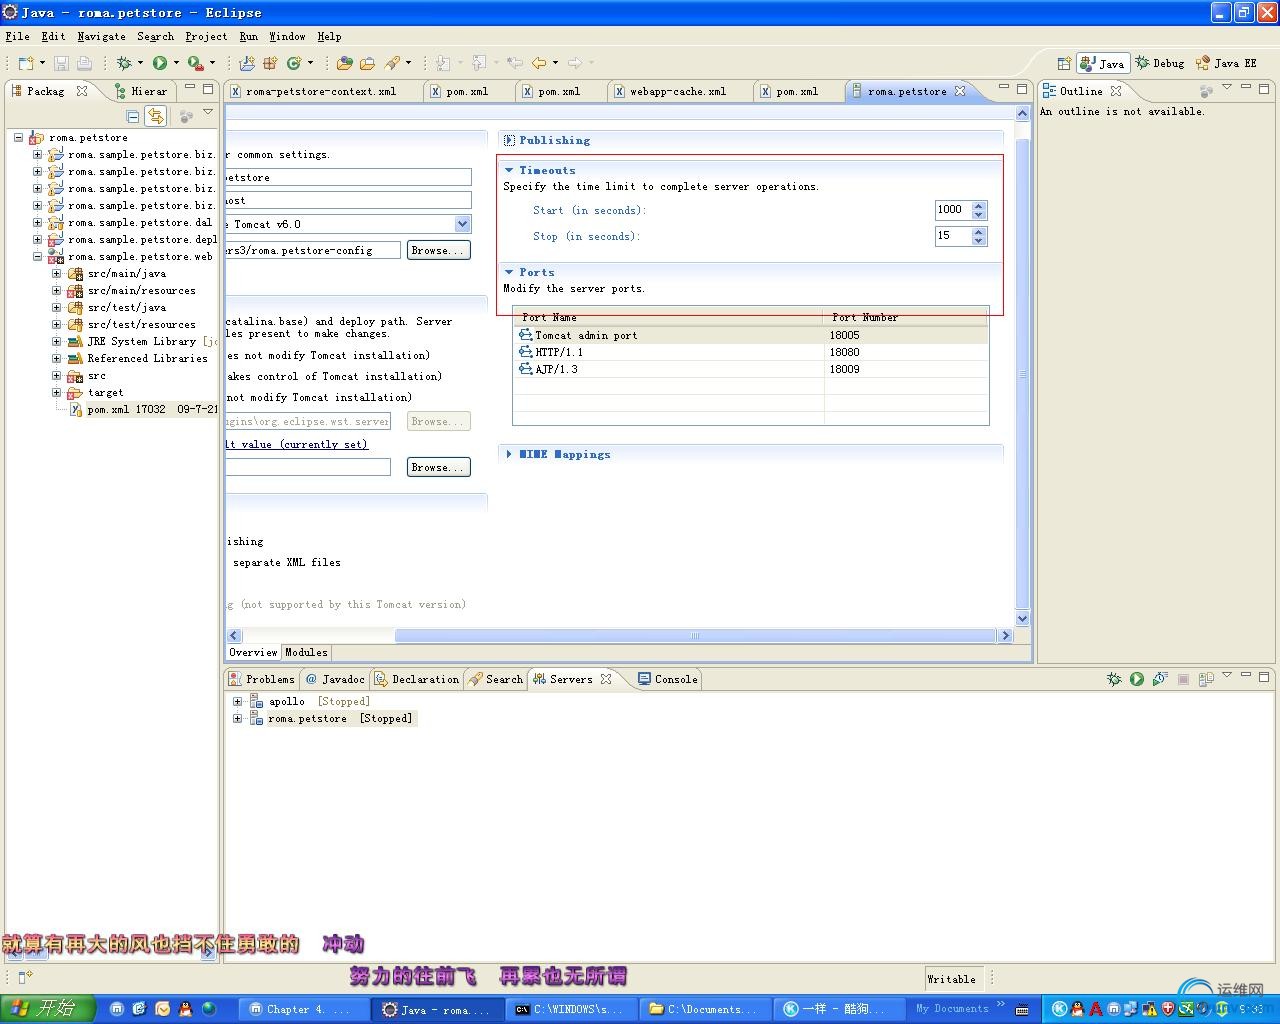Click the External Tools run icon

click(x=196, y=63)
